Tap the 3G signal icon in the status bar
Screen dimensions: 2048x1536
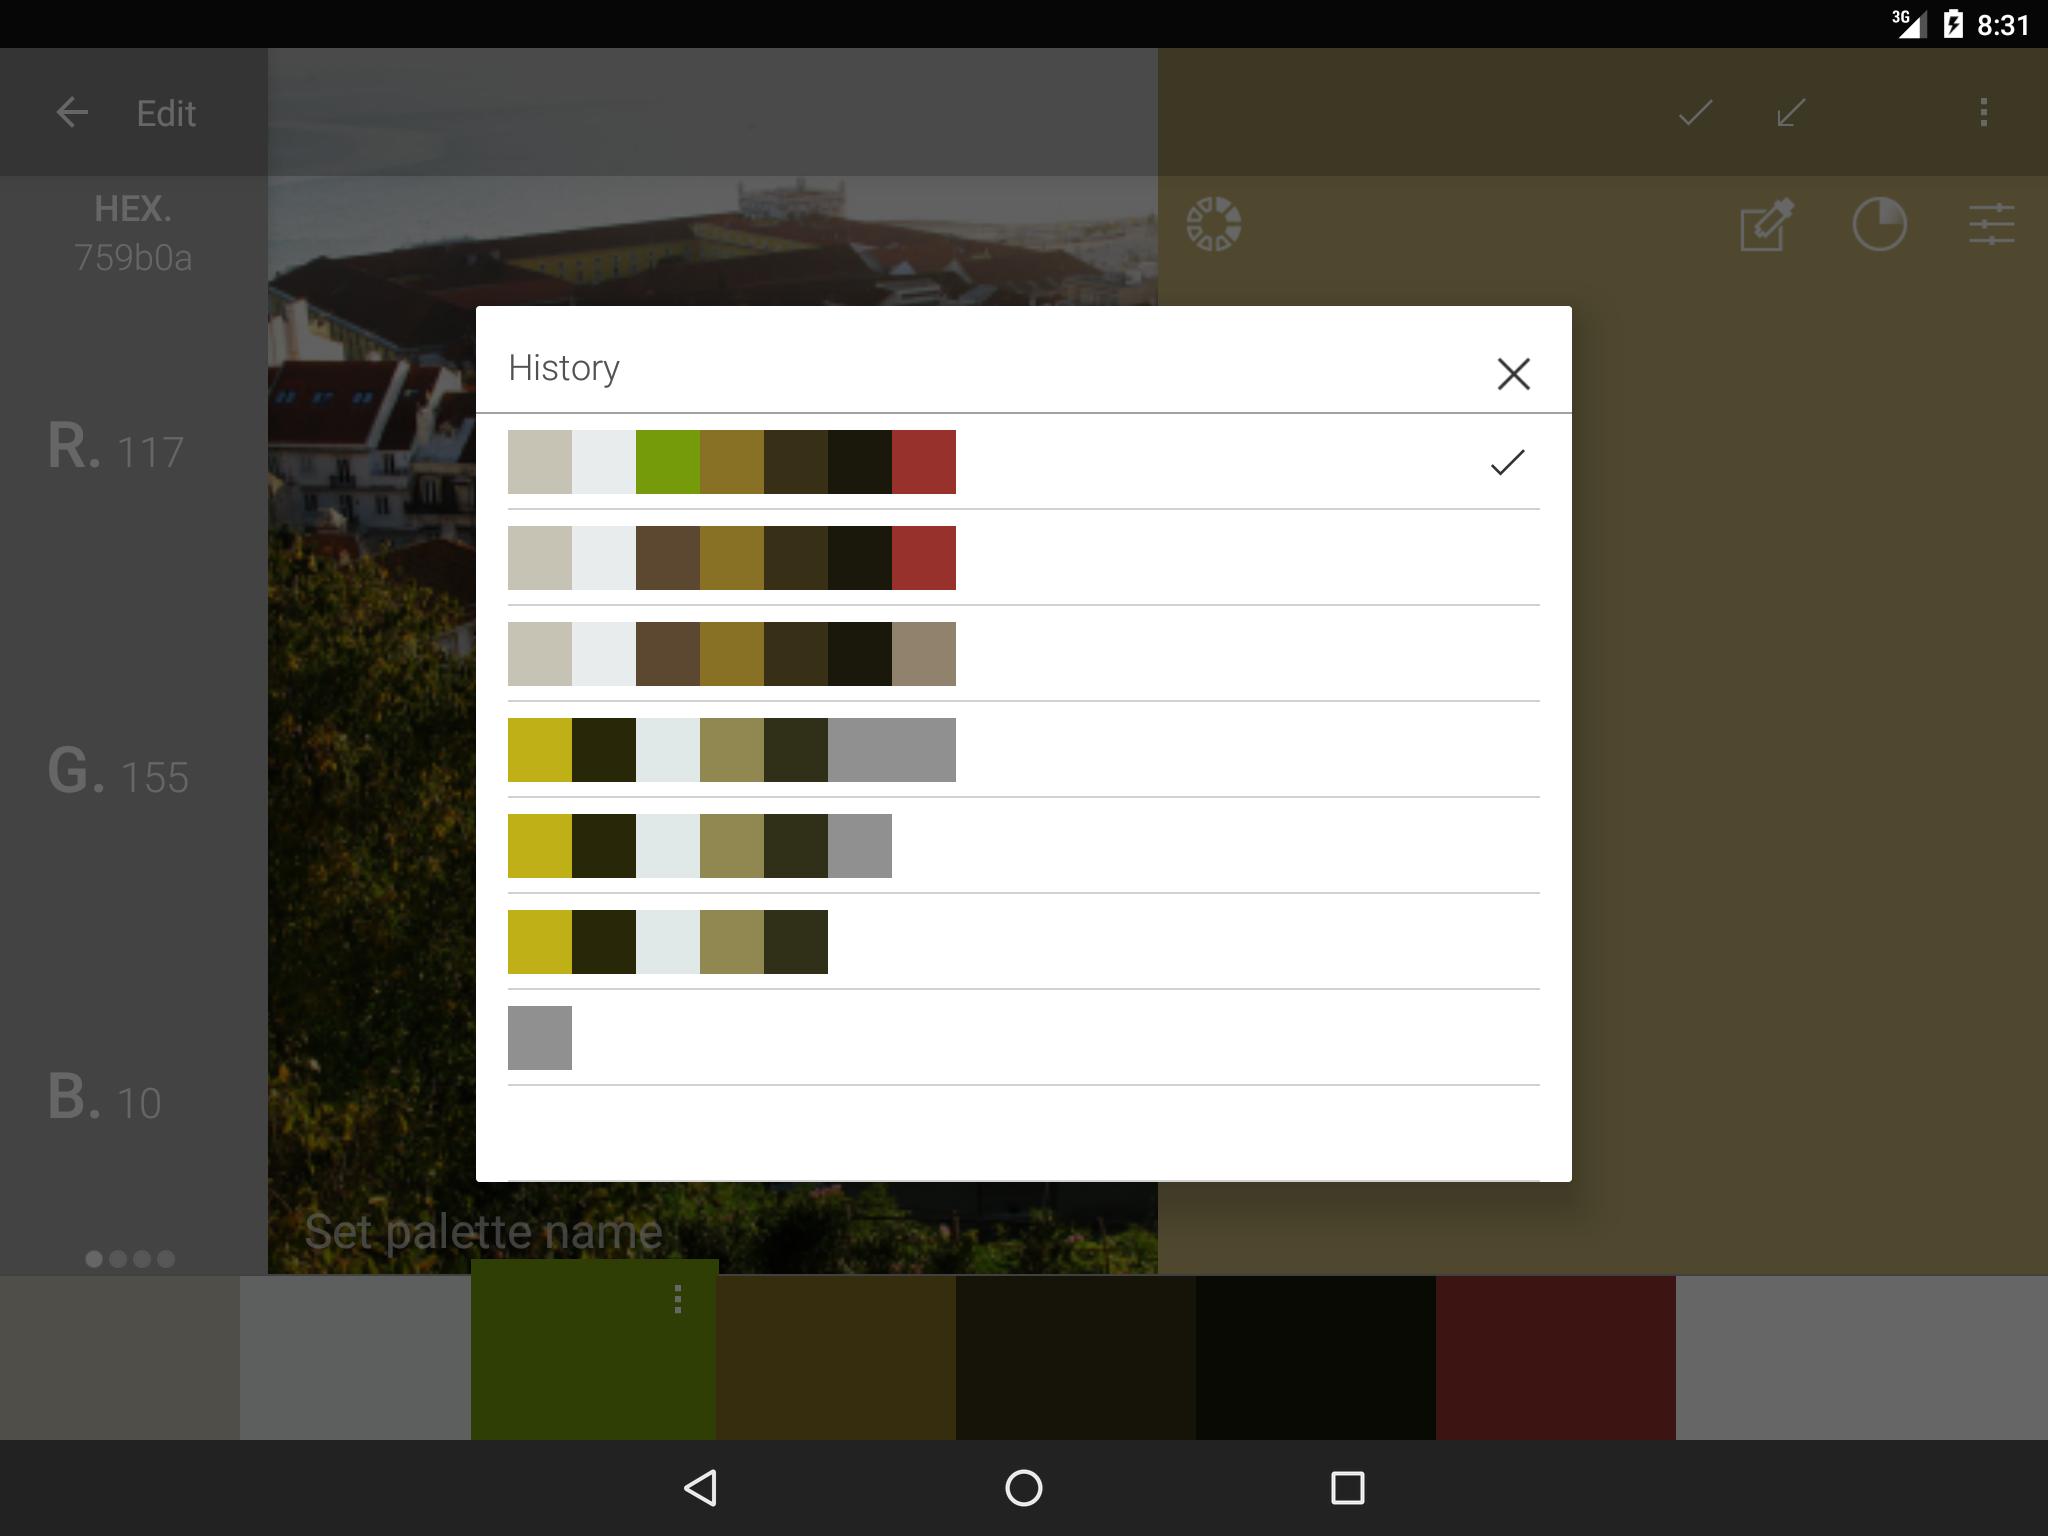tap(1909, 24)
